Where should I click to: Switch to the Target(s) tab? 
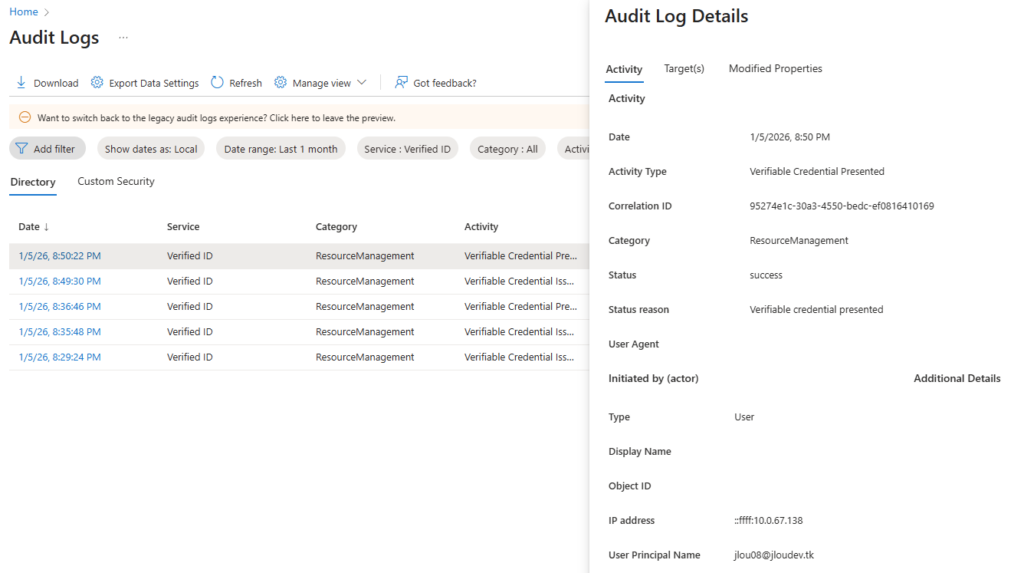coord(684,69)
